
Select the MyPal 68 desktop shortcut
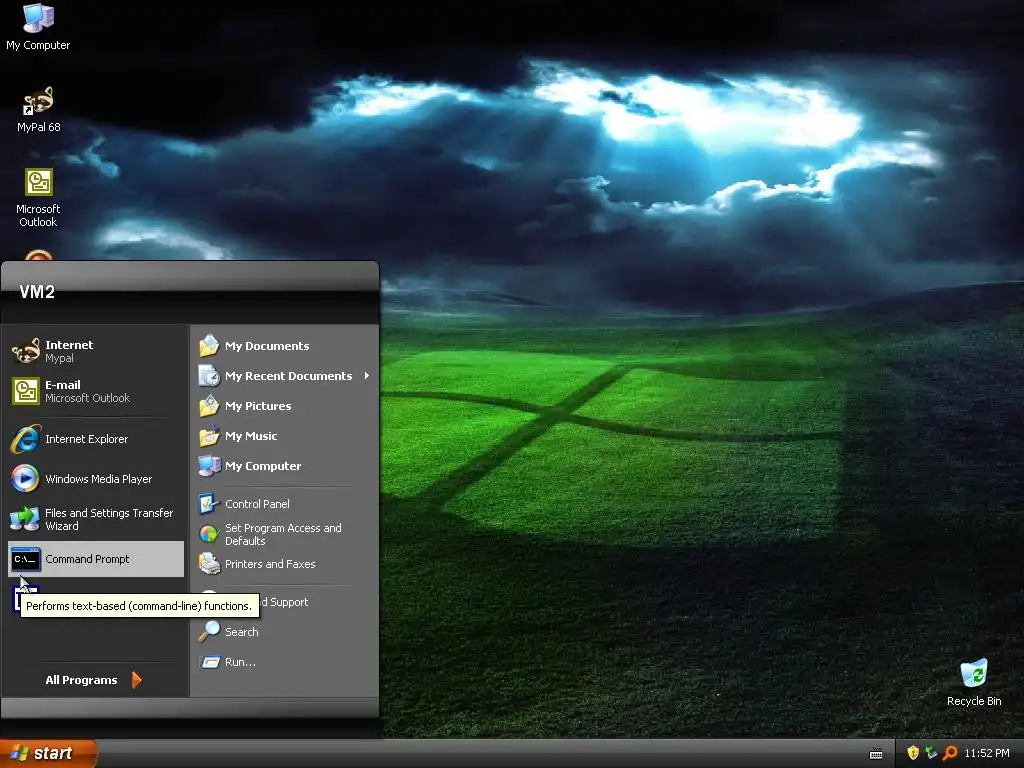tap(38, 109)
